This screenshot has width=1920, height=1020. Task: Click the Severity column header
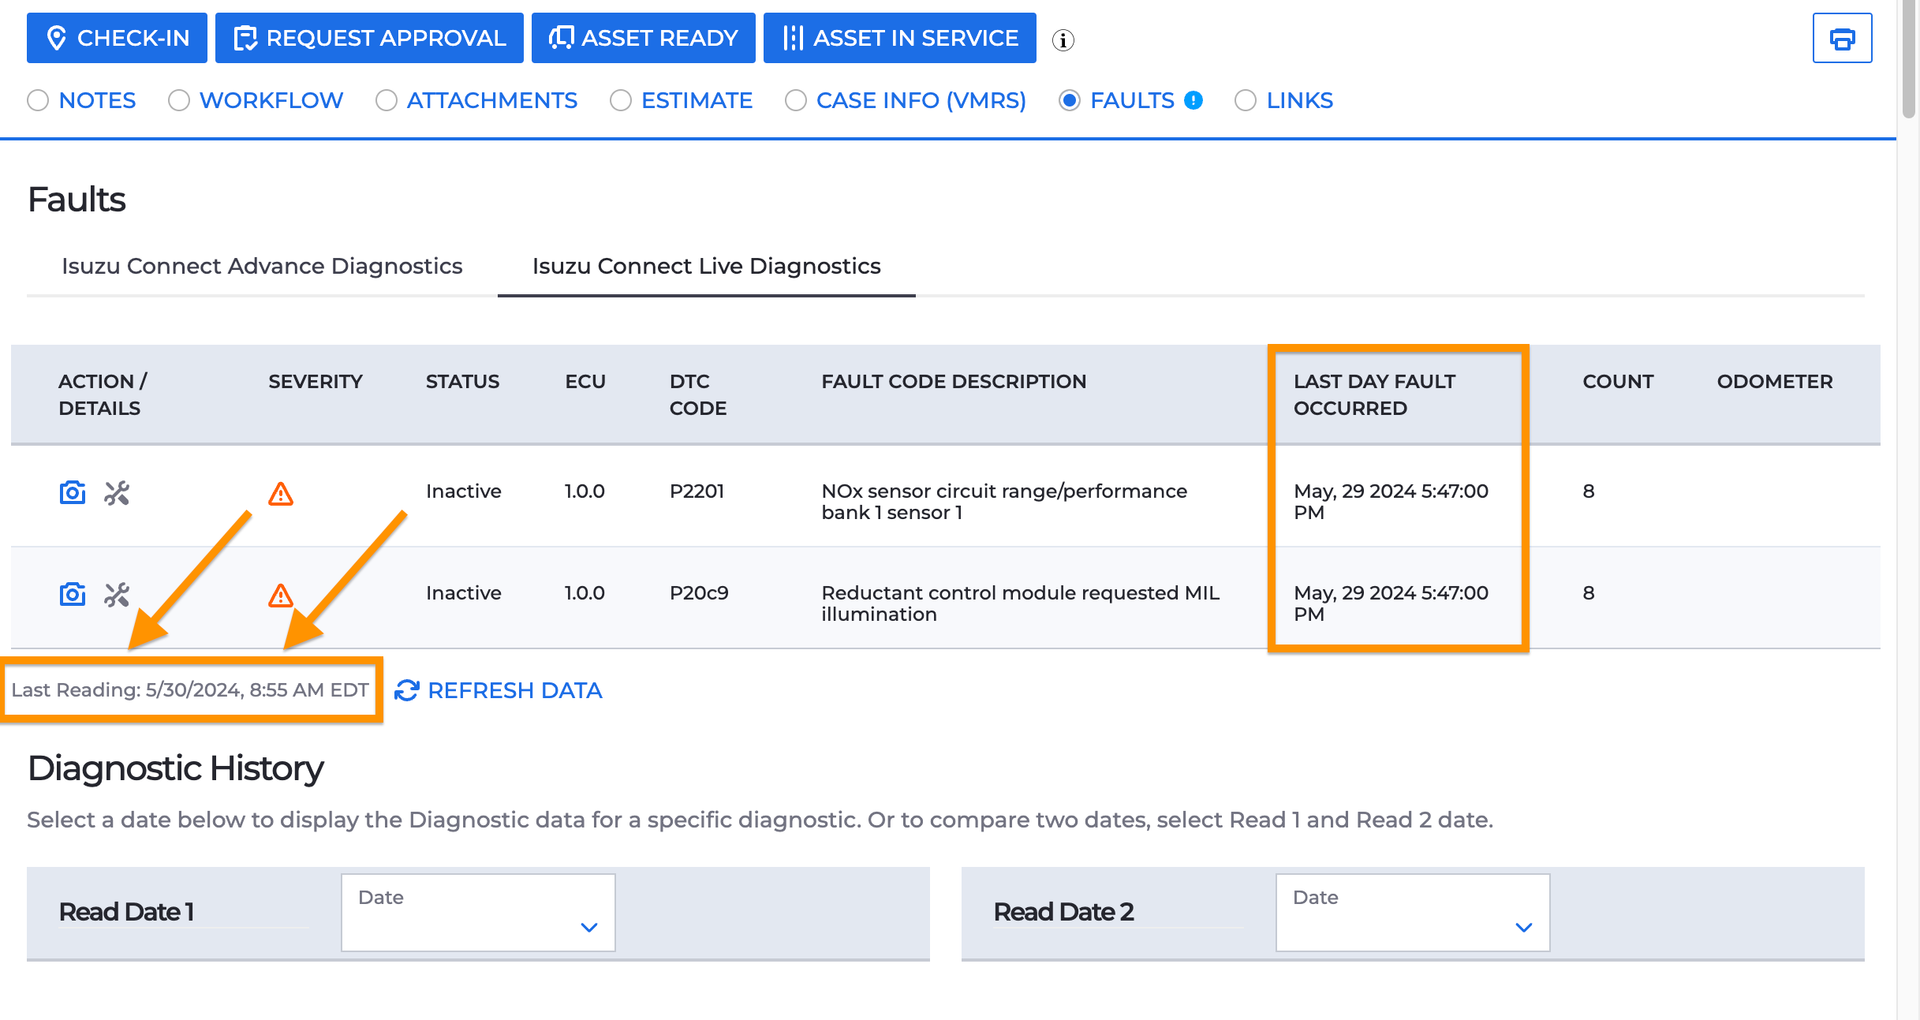tap(315, 382)
